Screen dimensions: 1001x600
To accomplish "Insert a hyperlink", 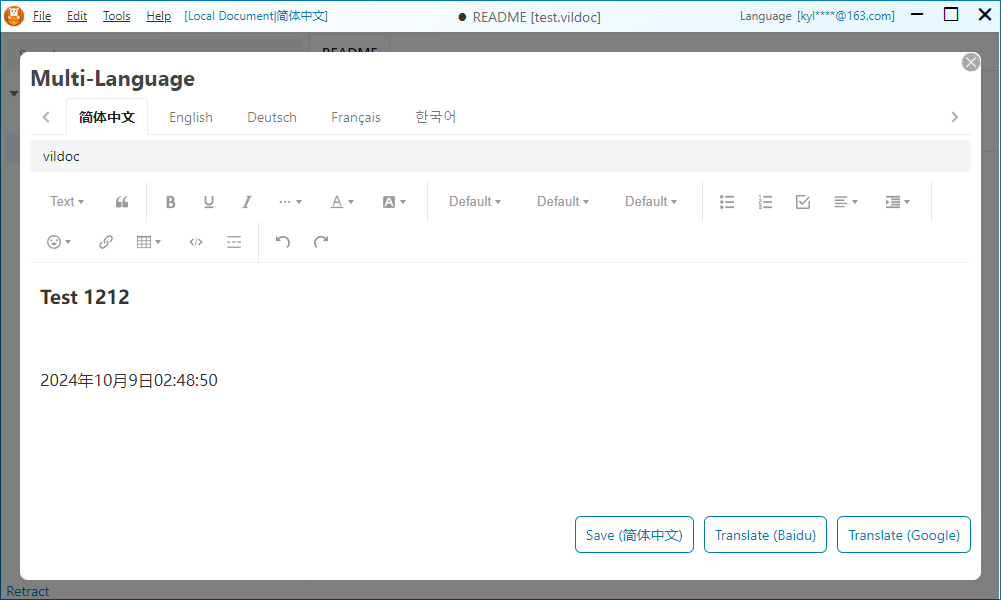I will [106, 242].
